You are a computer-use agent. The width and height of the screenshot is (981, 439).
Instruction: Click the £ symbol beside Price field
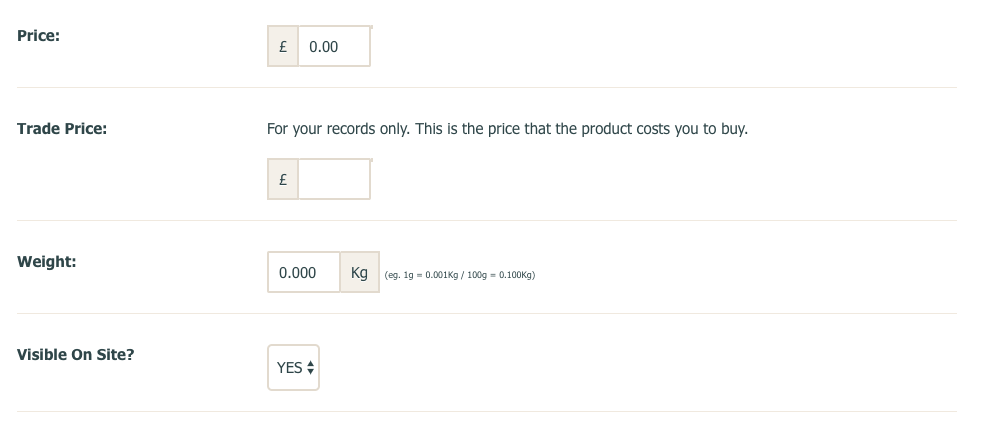[x=283, y=46]
